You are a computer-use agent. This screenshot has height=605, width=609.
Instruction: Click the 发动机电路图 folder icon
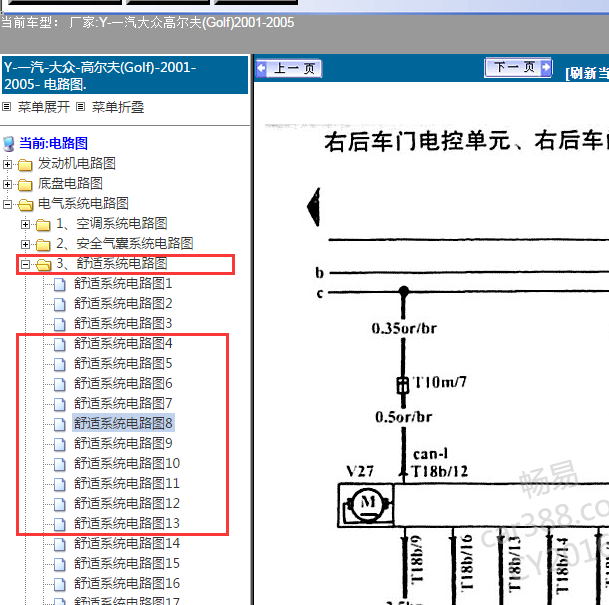25,165
